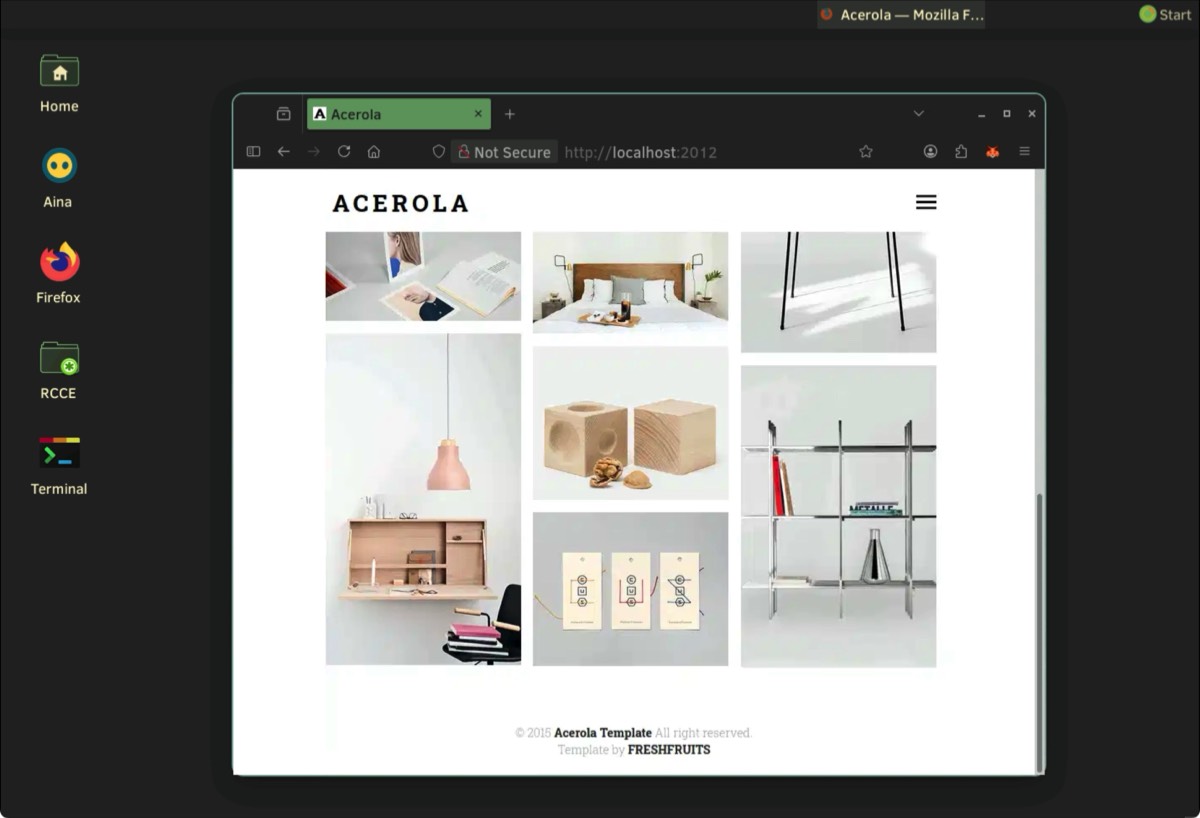
Task: Open the Firefox application menu
Action: [x=1024, y=152]
